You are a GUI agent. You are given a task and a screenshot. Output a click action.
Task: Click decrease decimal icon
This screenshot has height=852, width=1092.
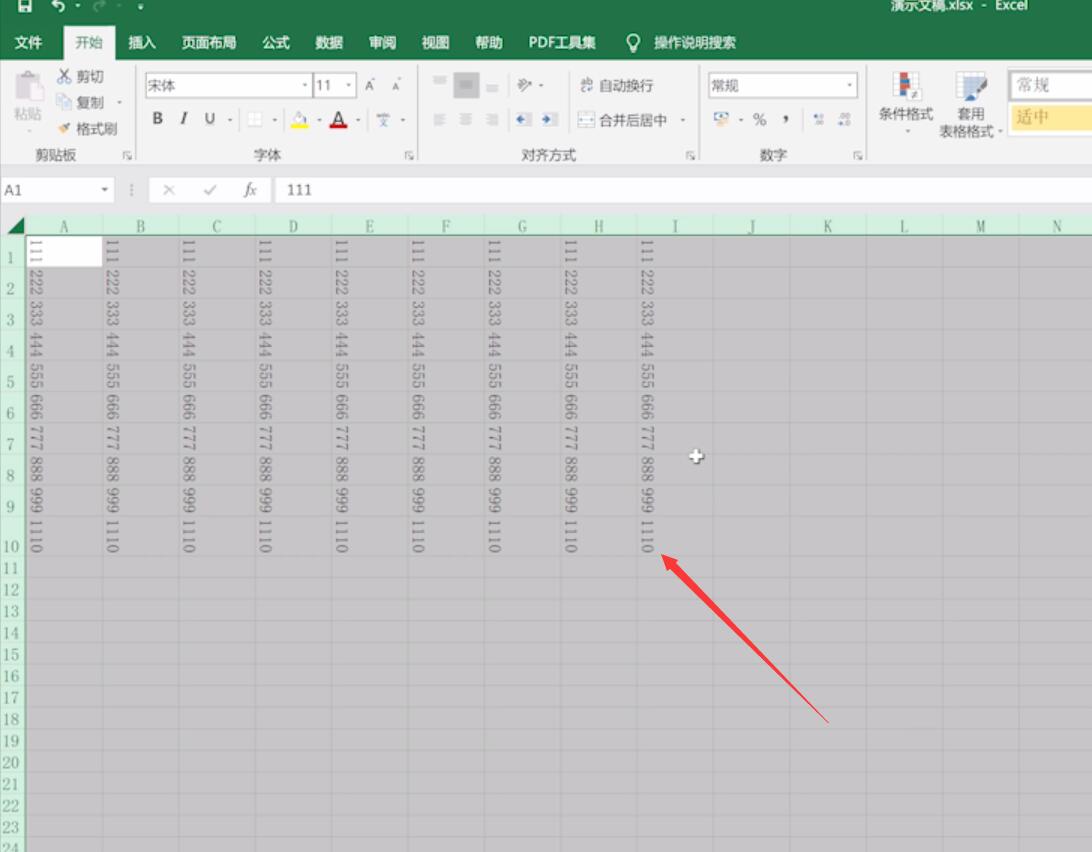844,119
